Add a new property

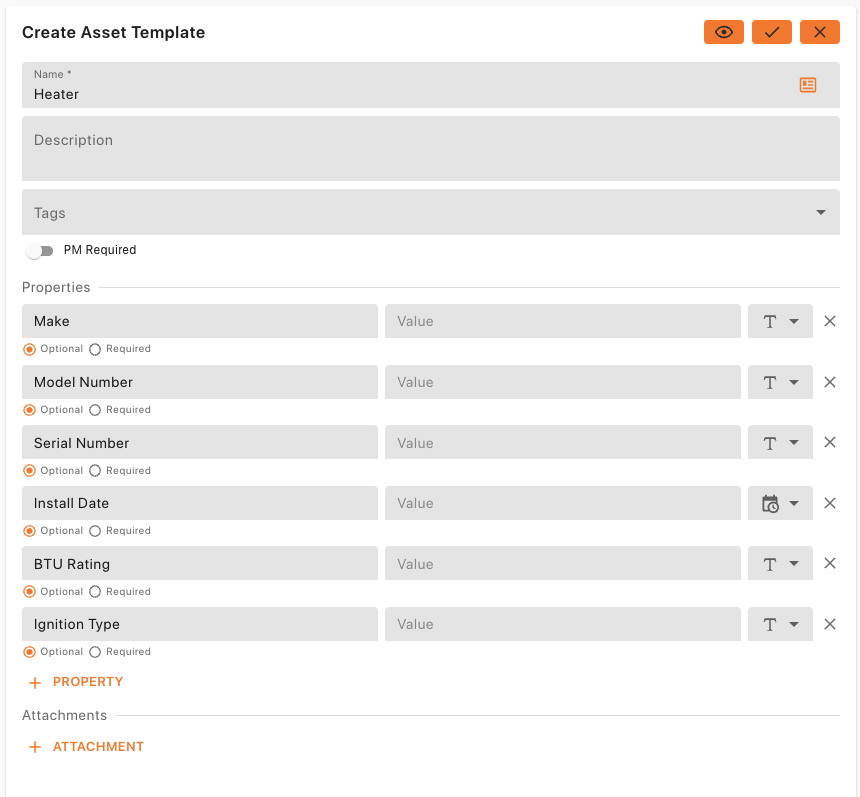tap(76, 682)
